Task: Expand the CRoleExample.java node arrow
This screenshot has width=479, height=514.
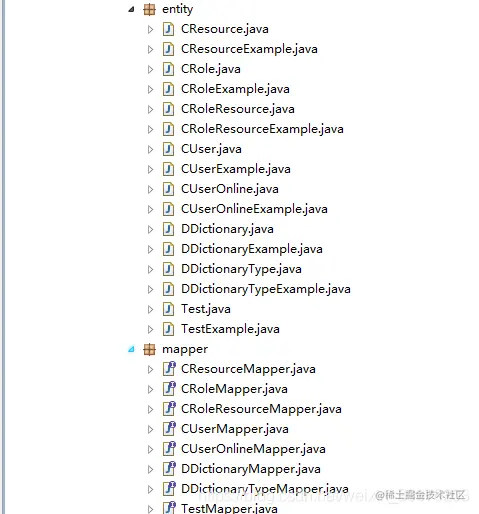Action: [x=150, y=90]
